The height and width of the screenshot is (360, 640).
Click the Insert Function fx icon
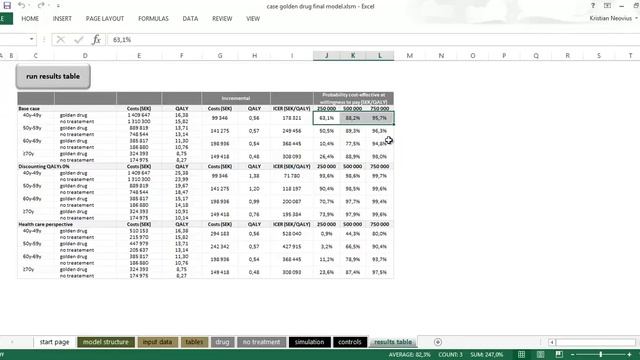coord(96,40)
